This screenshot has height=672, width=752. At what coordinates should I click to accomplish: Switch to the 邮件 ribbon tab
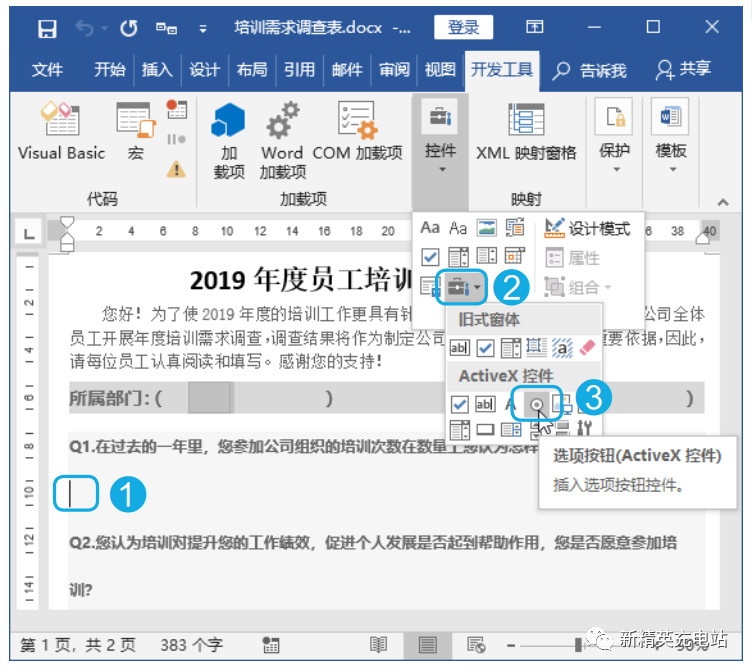(x=347, y=70)
